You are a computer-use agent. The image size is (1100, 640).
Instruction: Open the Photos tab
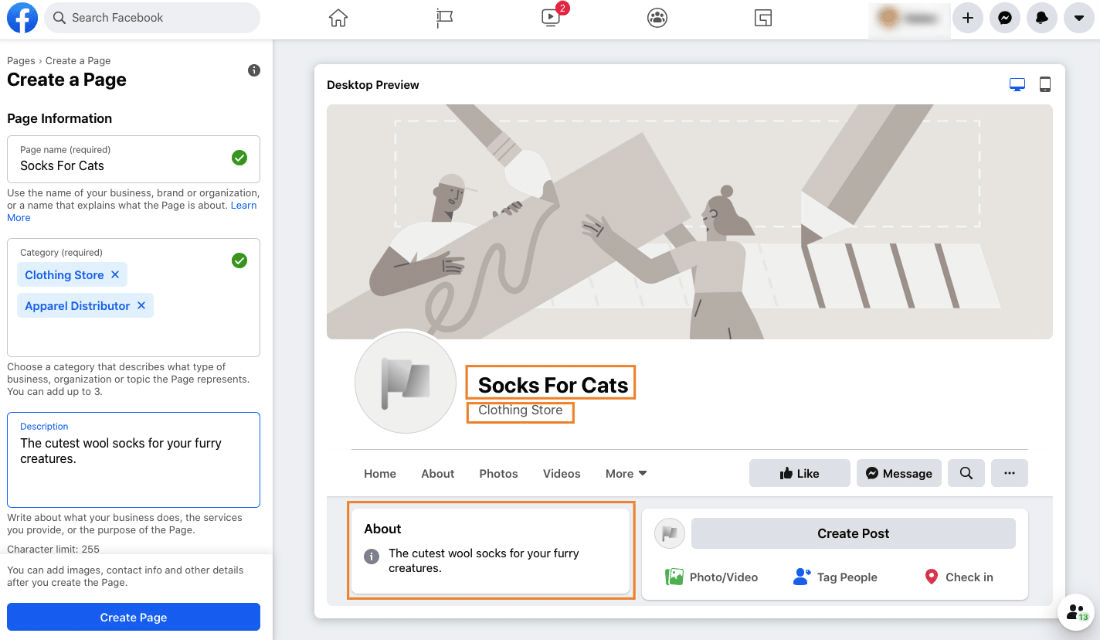point(498,473)
